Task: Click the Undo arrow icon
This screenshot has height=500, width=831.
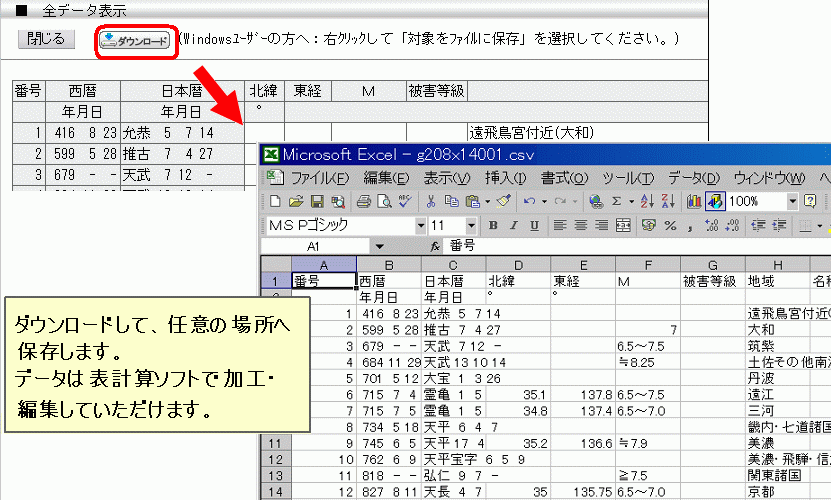Action: 529,201
